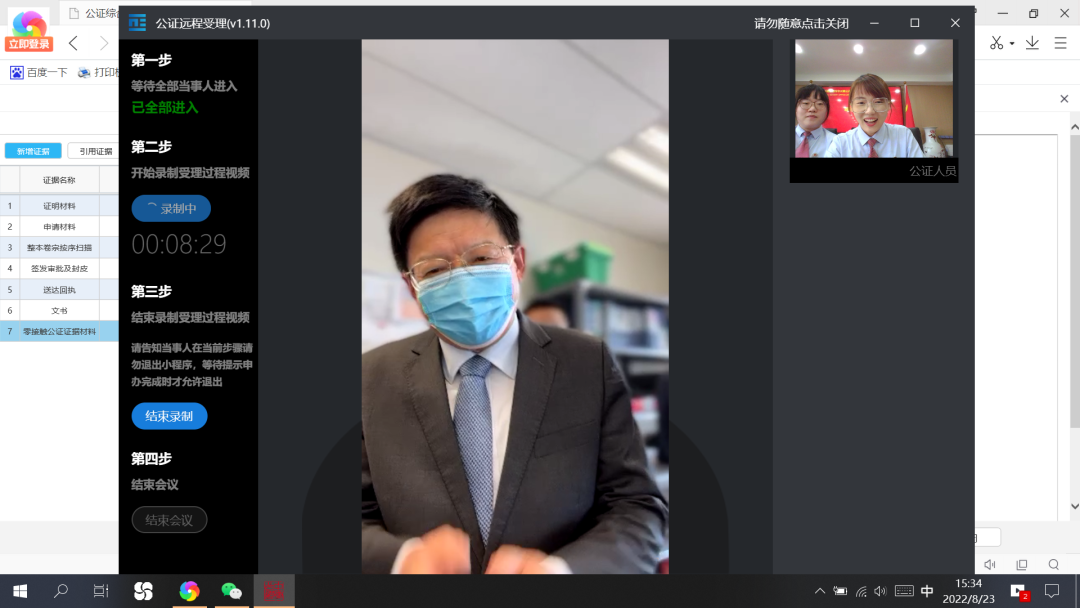The width and height of the screenshot is (1080, 608).
Task: Switch the 中 input method indicator
Action: (x=927, y=591)
